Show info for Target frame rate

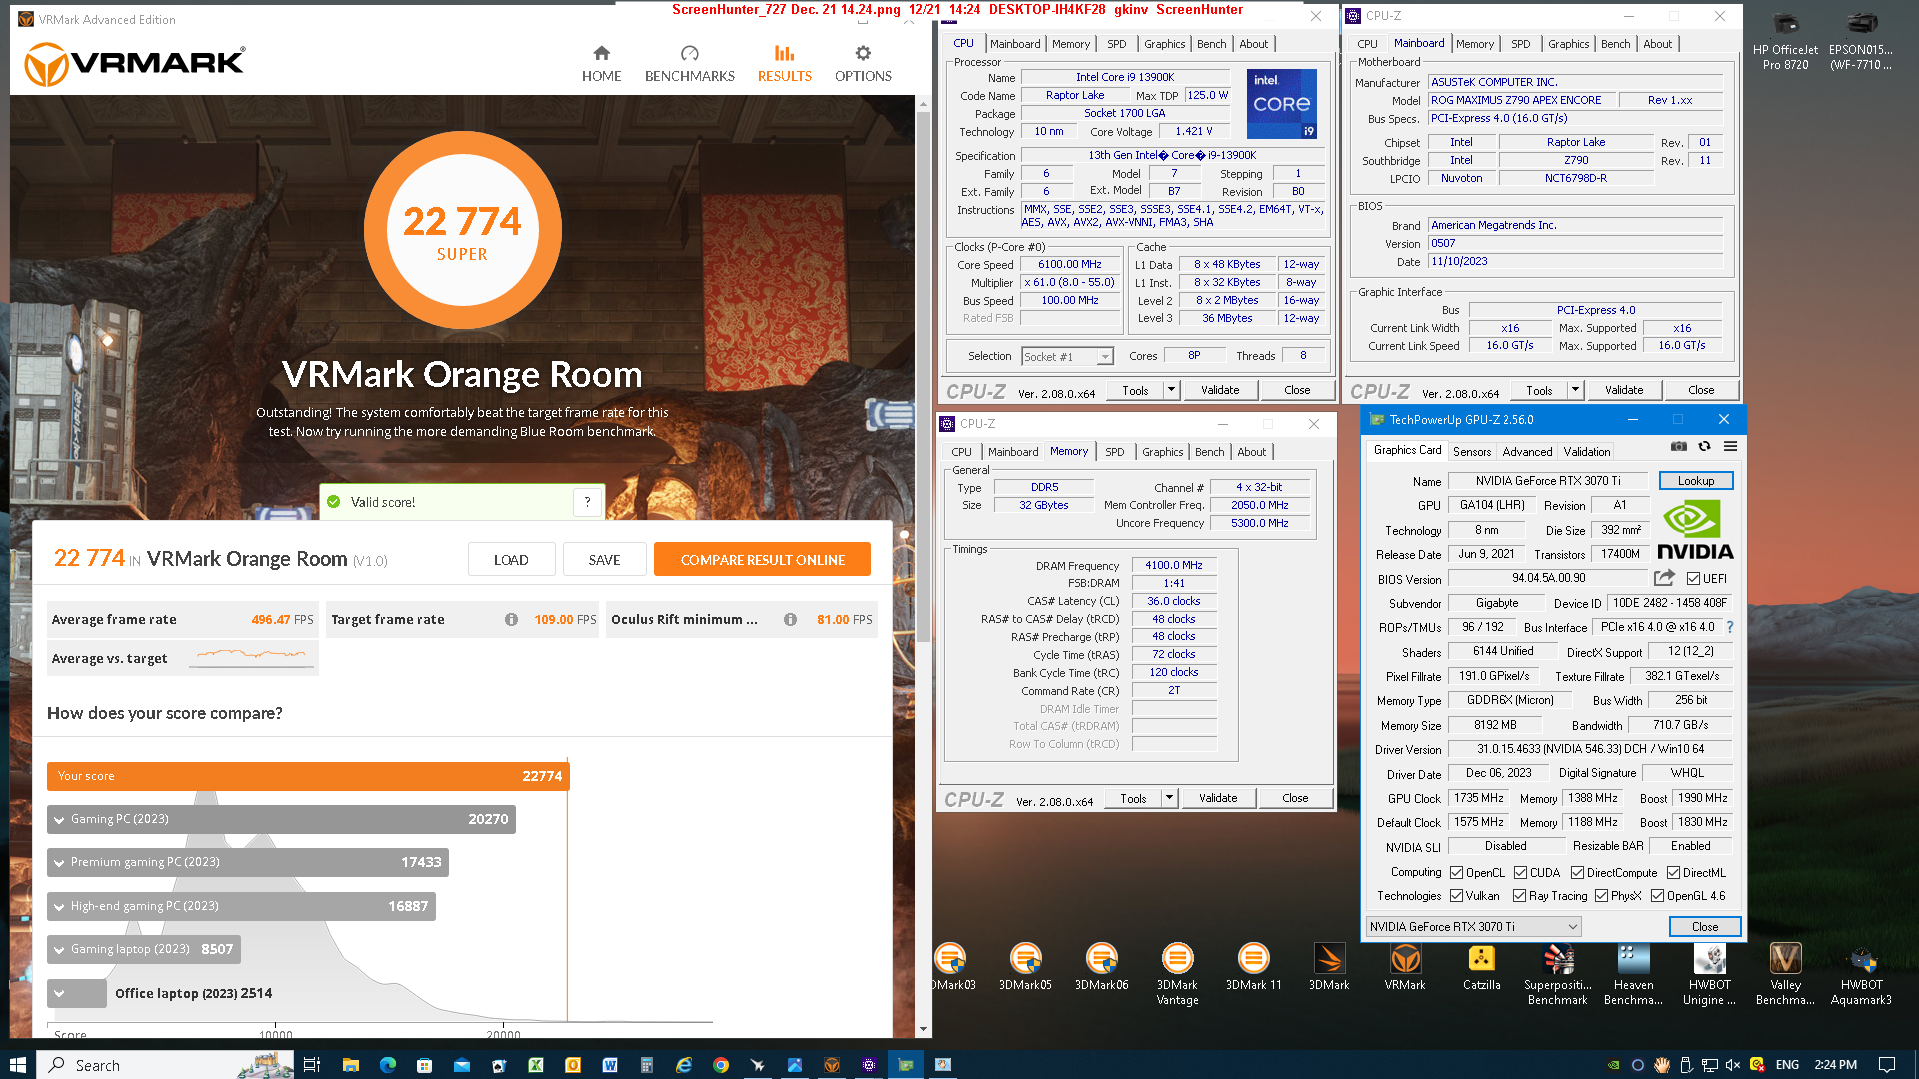click(511, 620)
